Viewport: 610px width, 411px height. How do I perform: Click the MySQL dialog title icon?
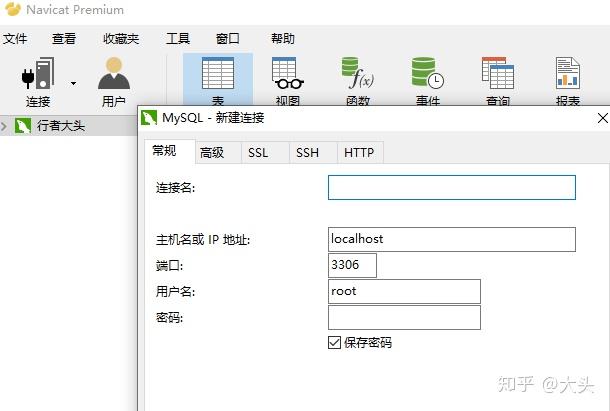(149, 117)
